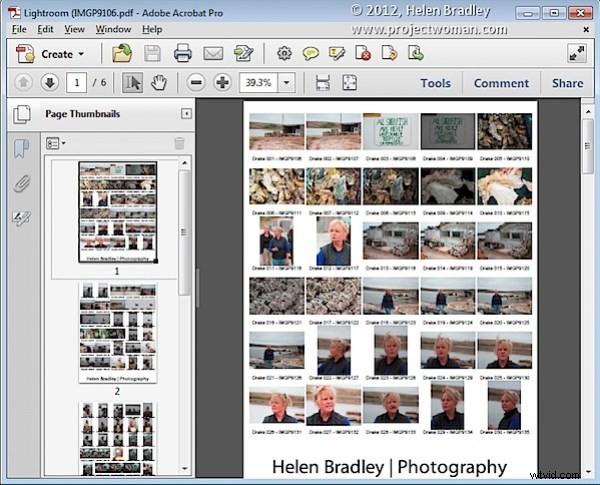The image size is (600, 485).
Task: Click document view scrollbar thumb
Action: tap(588, 146)
